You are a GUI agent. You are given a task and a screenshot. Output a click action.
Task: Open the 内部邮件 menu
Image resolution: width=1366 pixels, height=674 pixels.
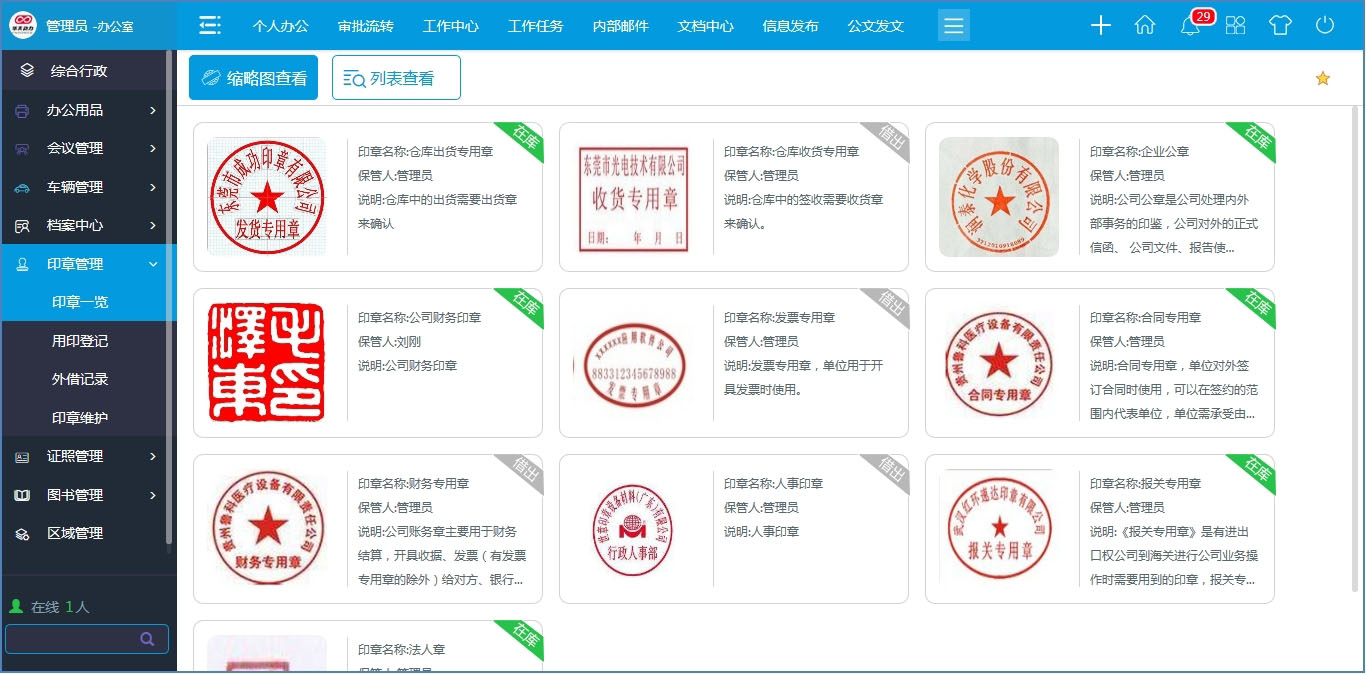620,27
